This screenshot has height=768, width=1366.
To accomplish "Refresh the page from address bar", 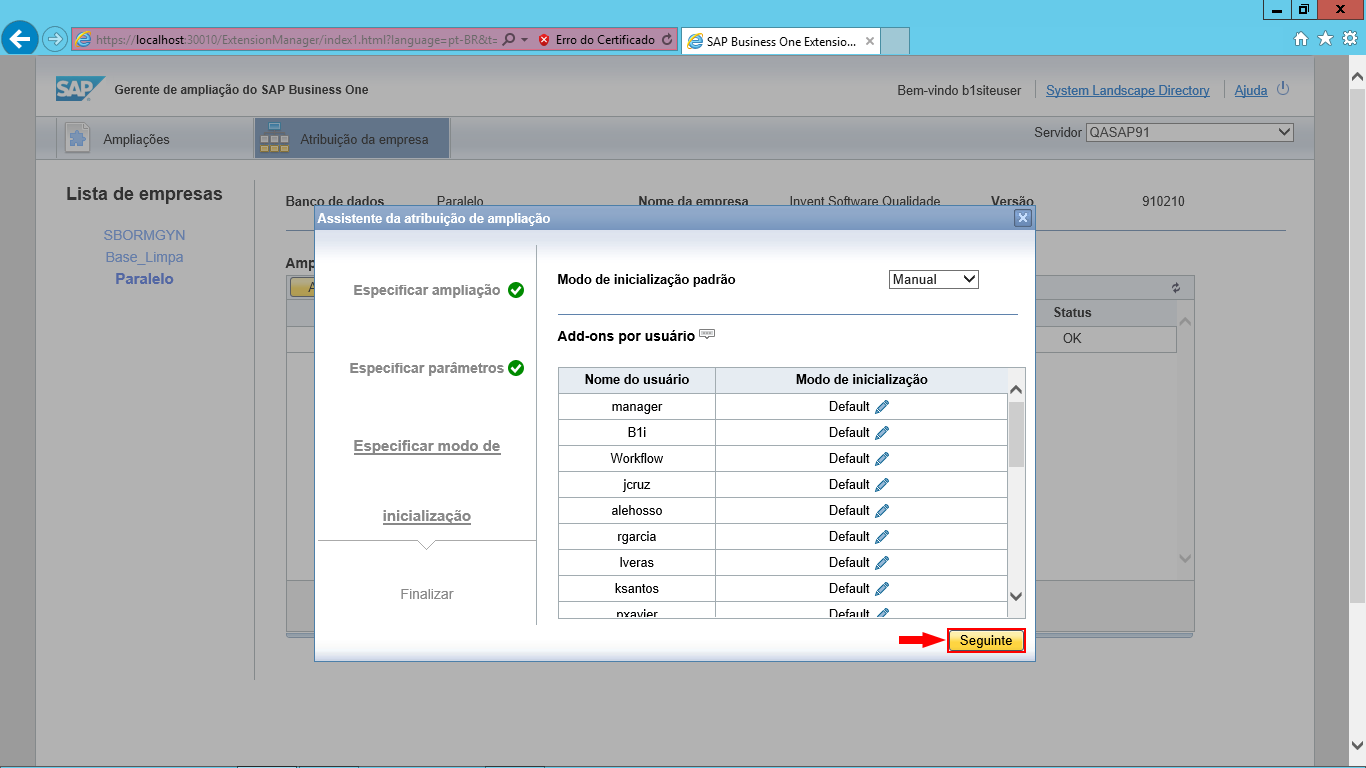I will [x=667, y=40].
